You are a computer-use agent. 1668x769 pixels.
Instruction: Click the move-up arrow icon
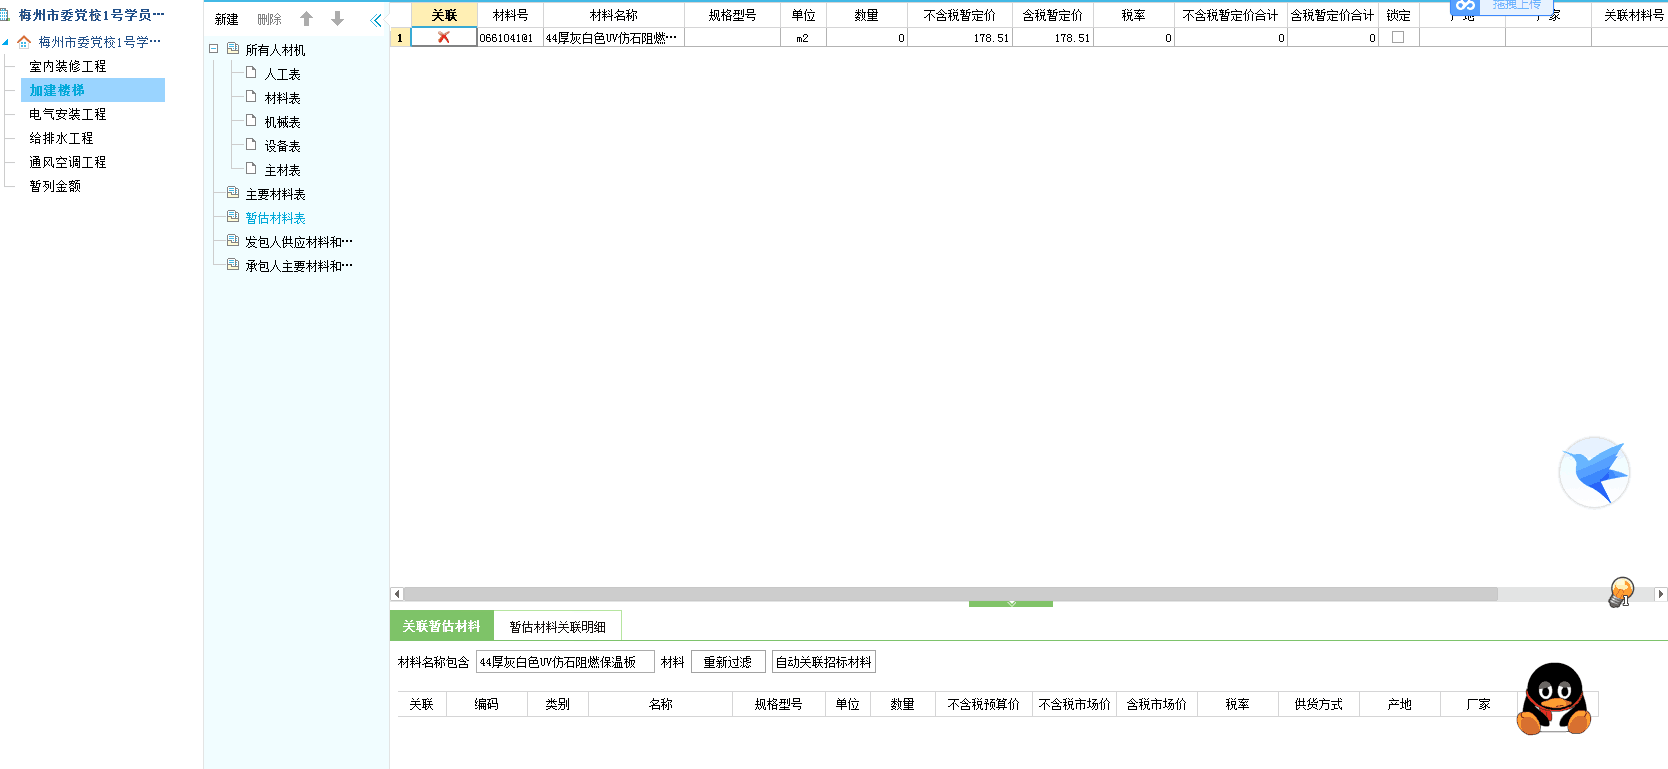click(x=307, y=19)
